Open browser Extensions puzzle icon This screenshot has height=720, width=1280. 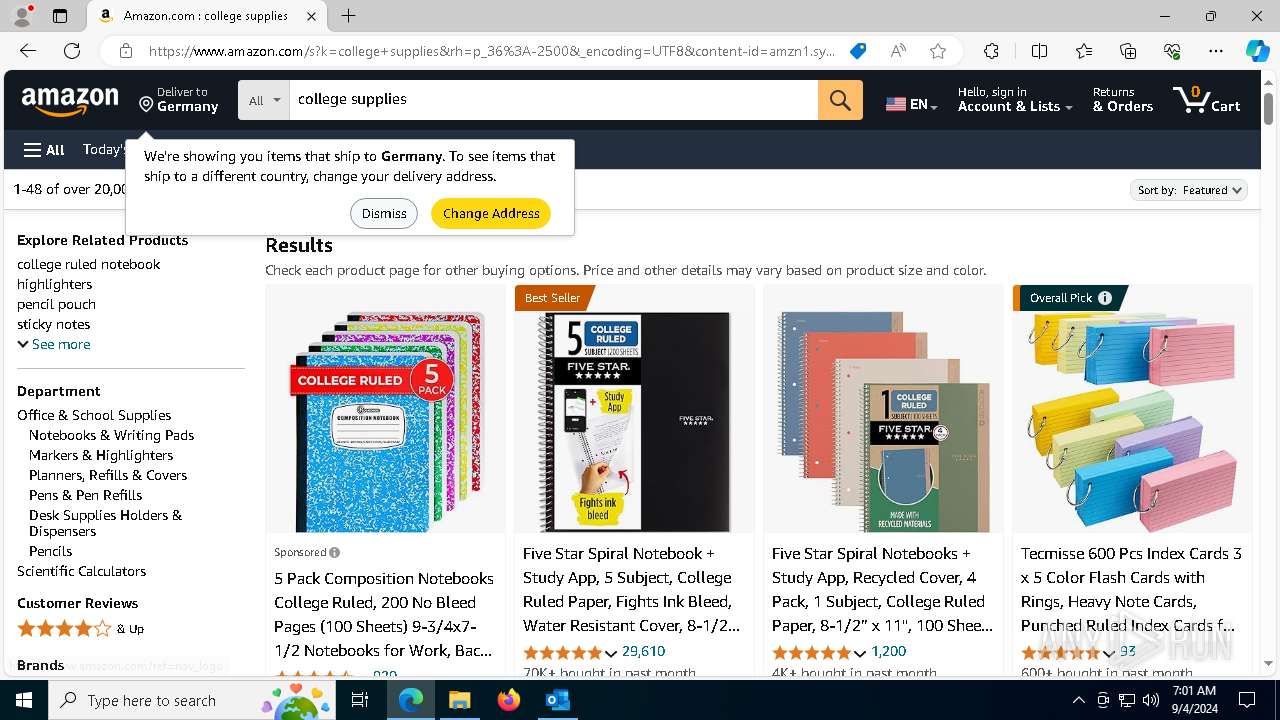click(991, 51)
